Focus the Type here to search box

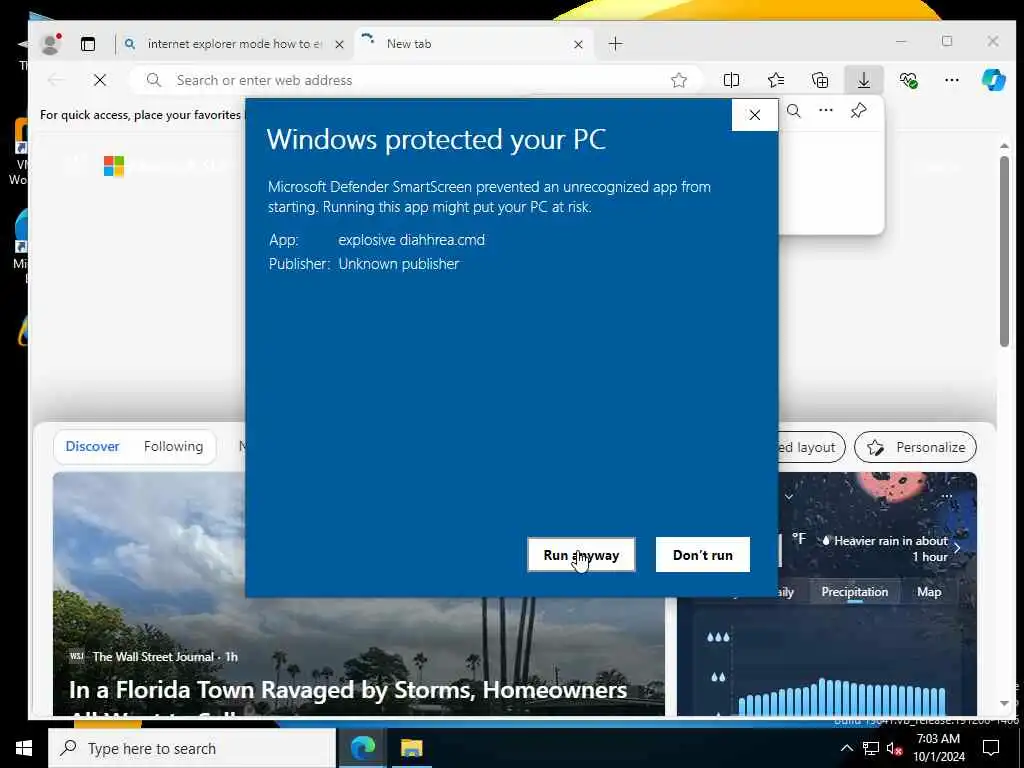click(191, 748)
